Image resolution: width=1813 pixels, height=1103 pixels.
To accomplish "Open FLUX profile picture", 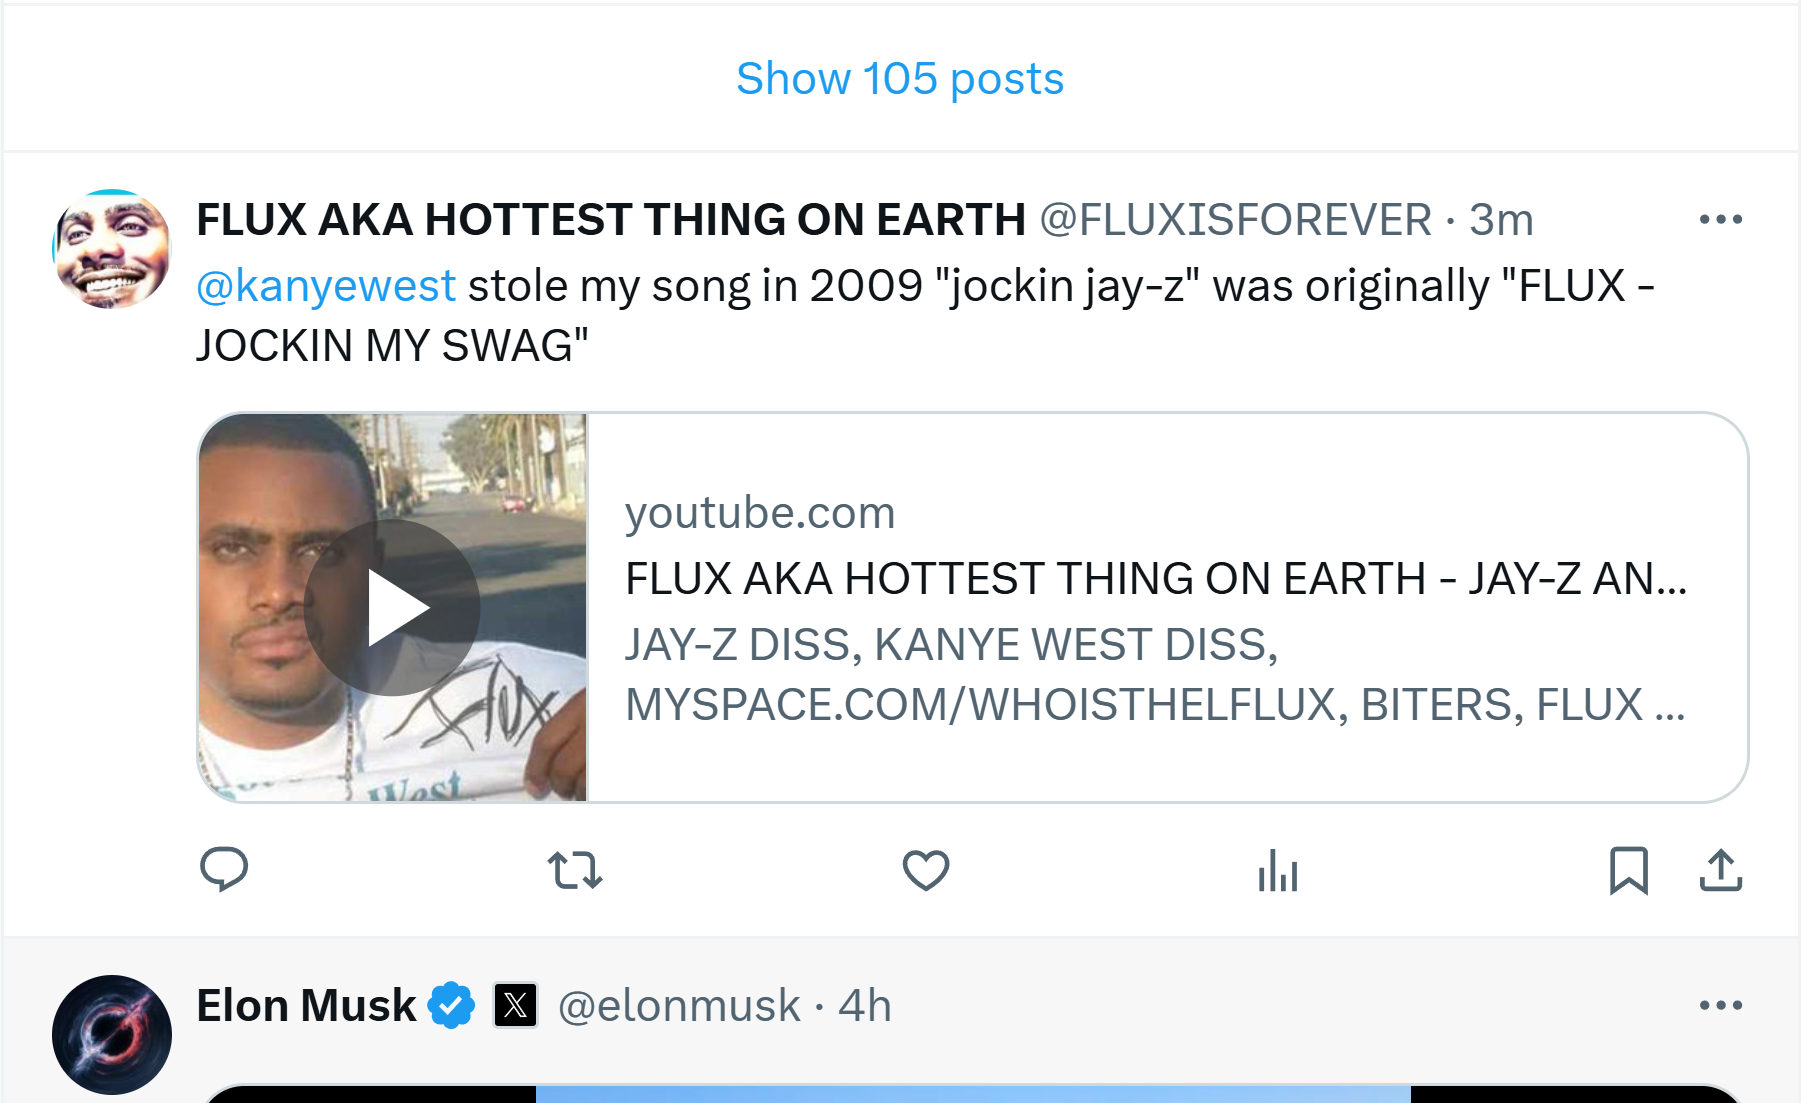I will click(x=112, y=249).
